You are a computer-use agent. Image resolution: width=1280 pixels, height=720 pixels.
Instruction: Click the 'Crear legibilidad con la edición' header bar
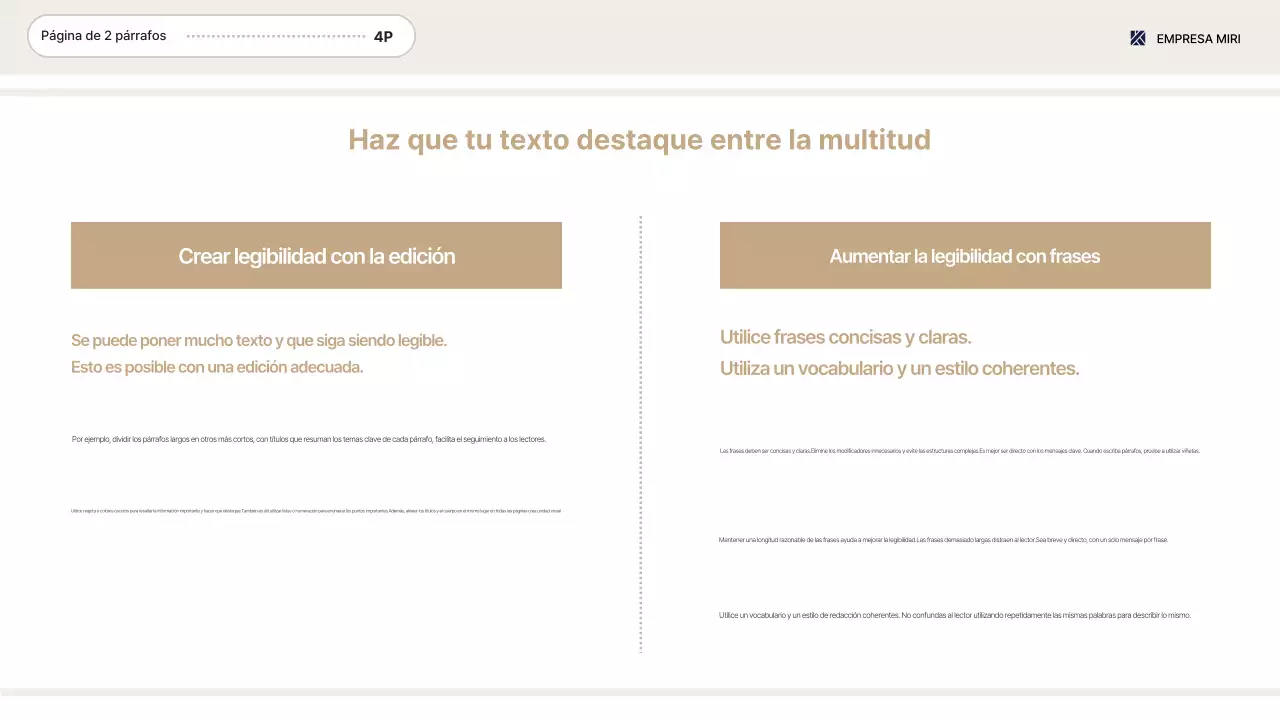[316, 256]
